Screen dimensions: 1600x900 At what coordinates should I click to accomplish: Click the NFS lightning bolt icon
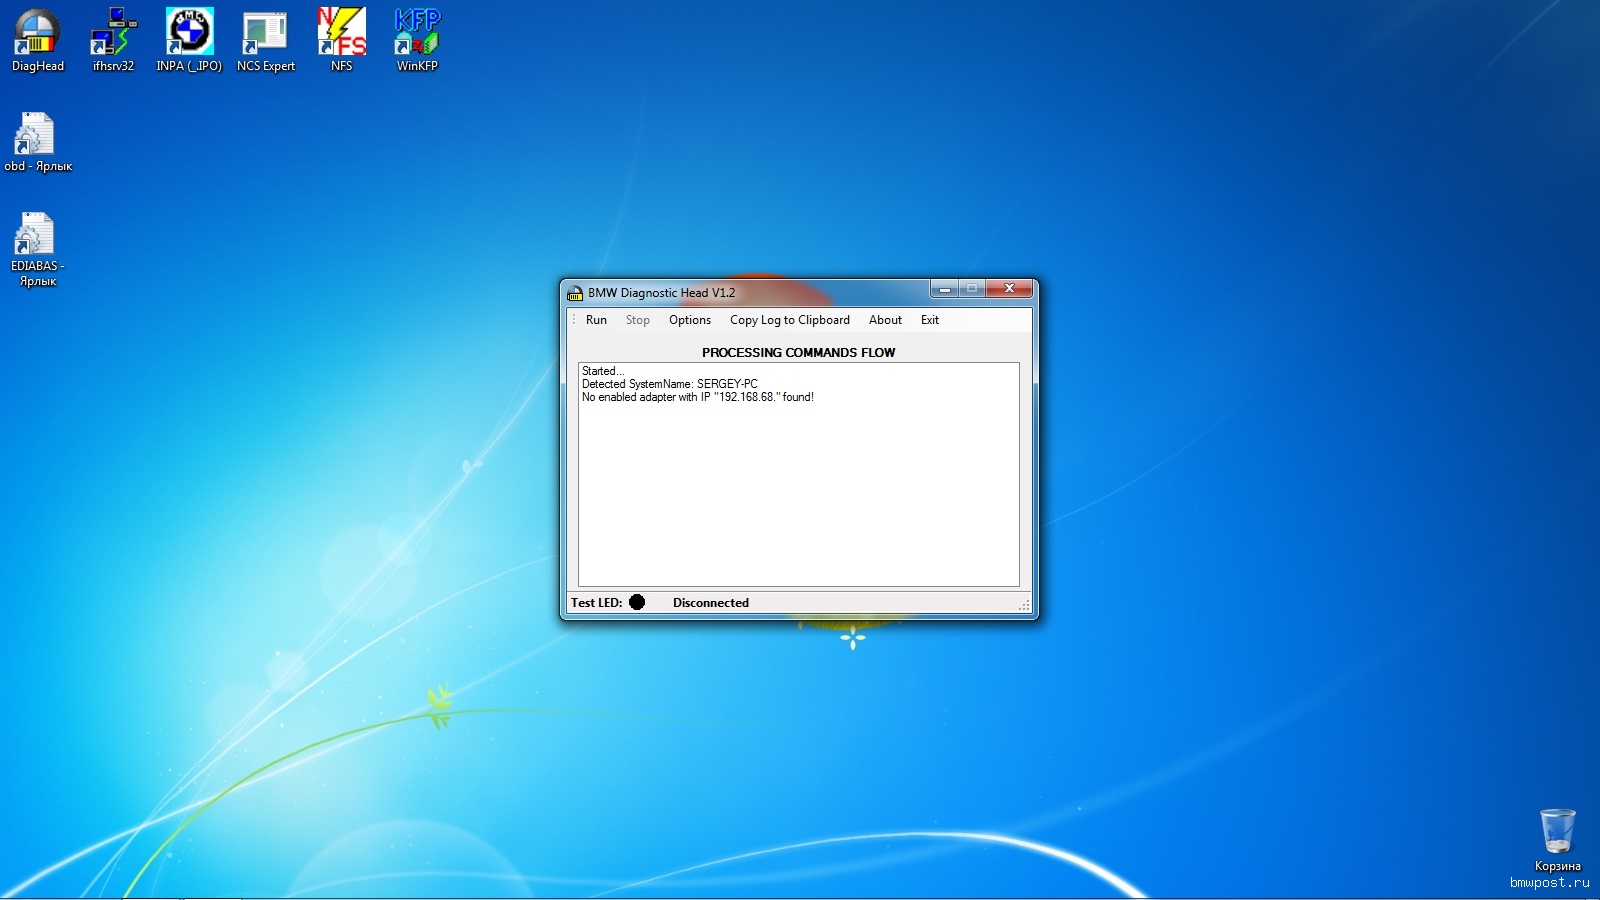coord(341,34)
